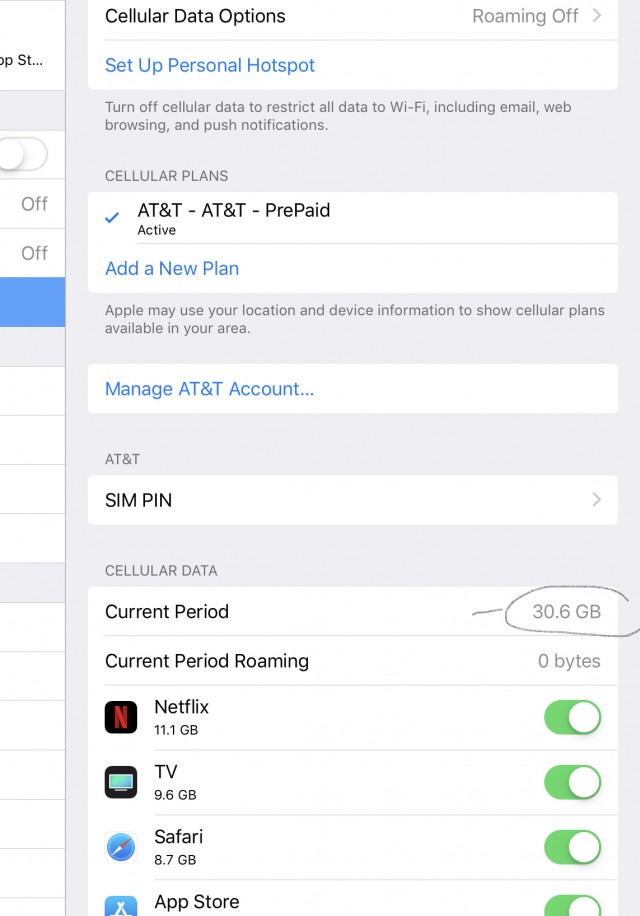Tap the Current Period 30.6 GB value
The height and width of the screenshot is (916, 640).
(566, 611)
